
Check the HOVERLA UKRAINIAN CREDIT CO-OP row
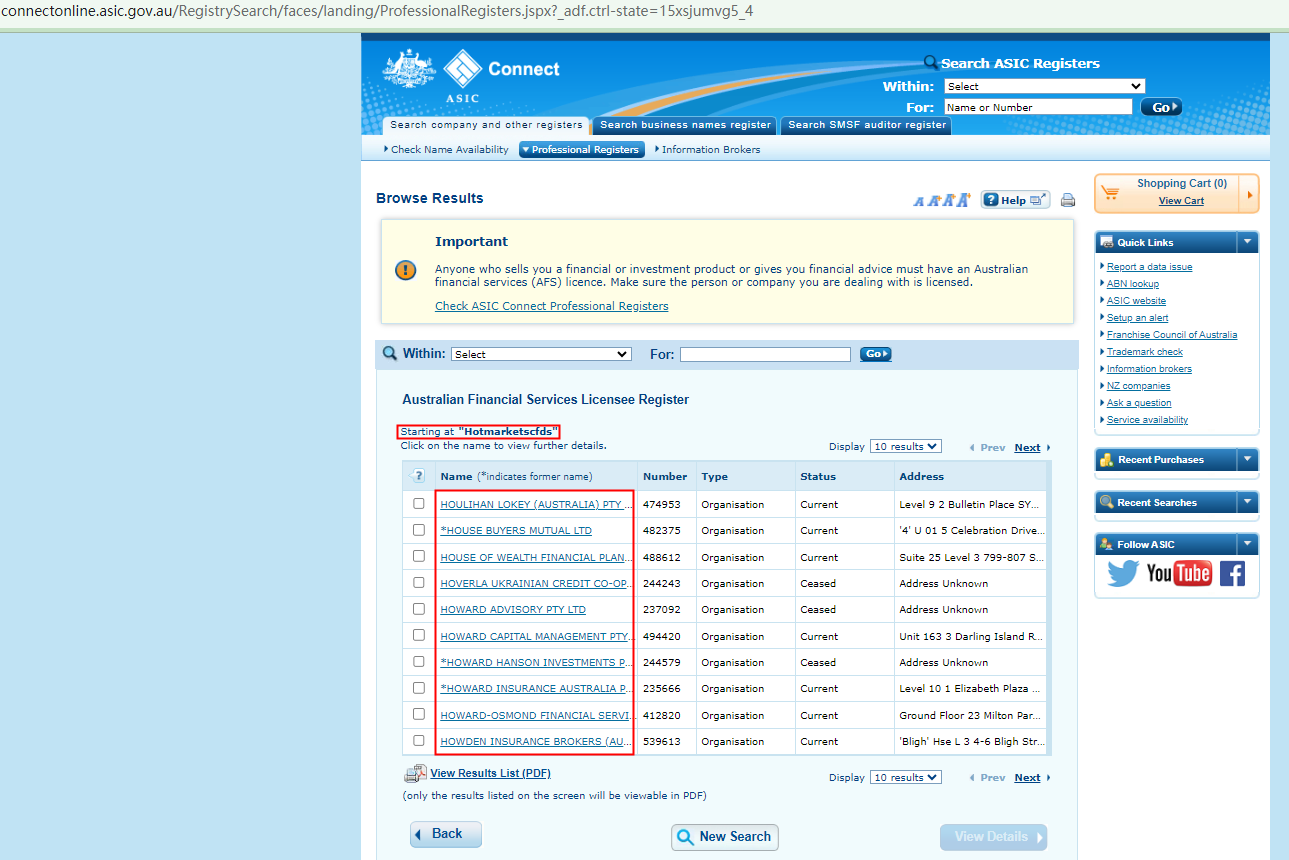pyautogui.click(x=419, y=583)
